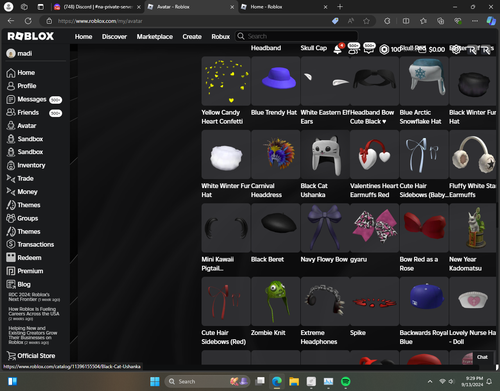
Task: Open 'RDC 2024: Roblox's Next Frontier' blog link
Action: click(x=34, y=297)
